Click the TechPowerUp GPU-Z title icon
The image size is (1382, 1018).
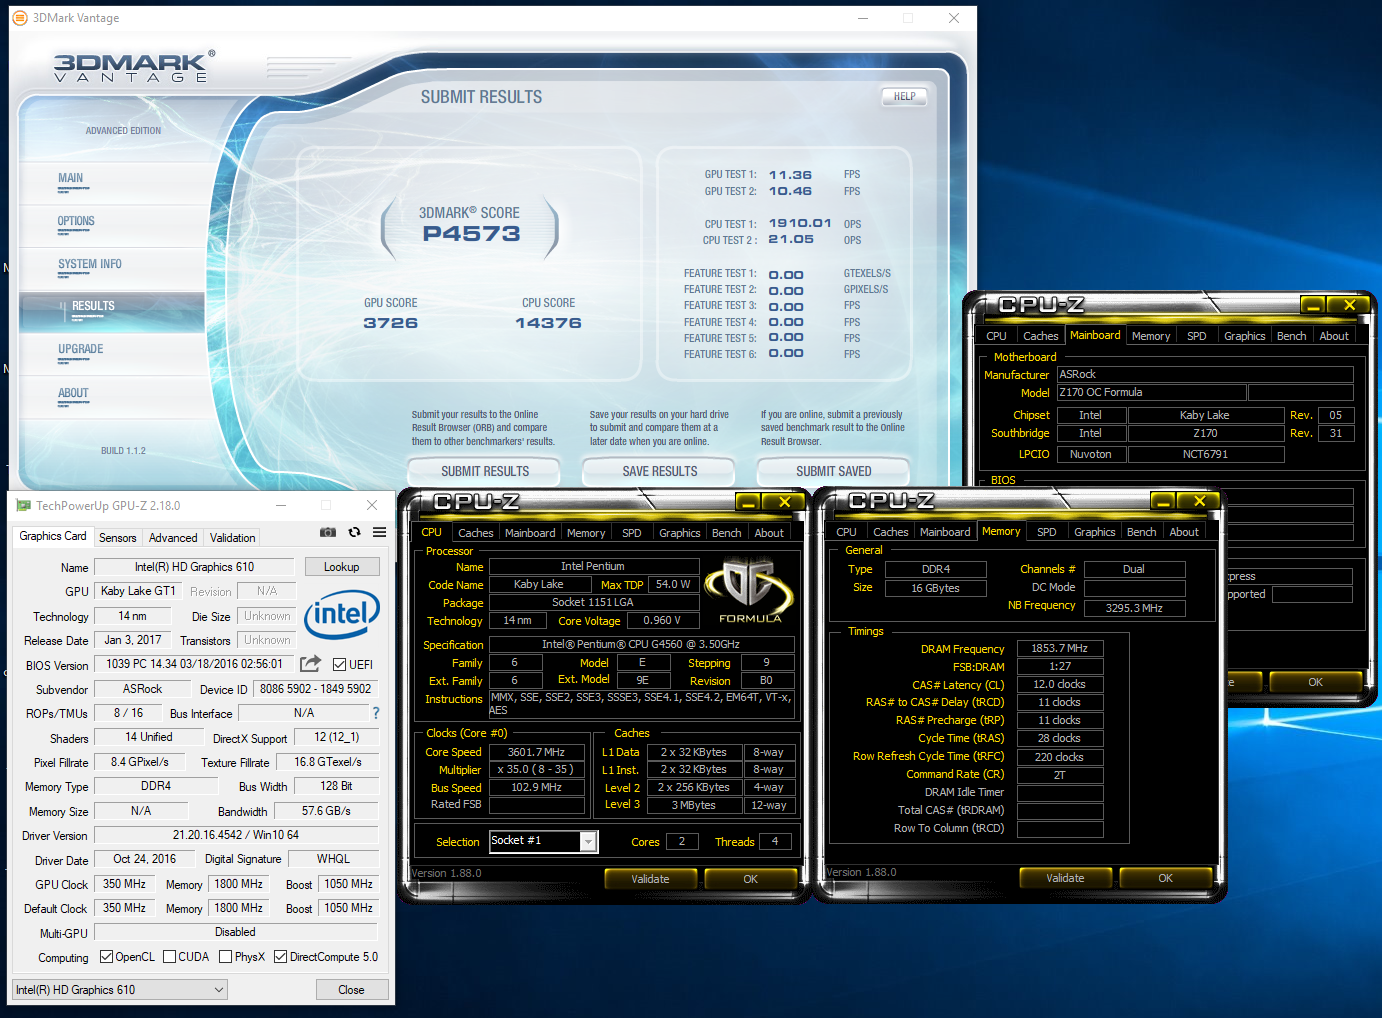tap(23, 506)
